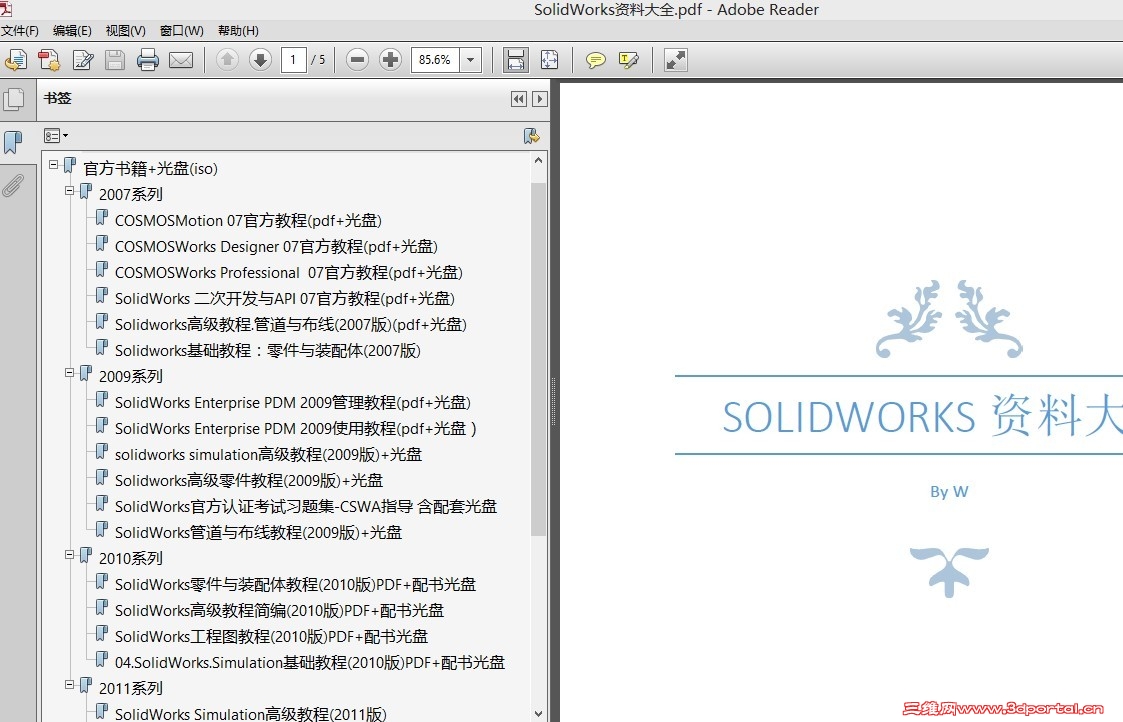Image resolution: width=1123 pixels, height=722 pixels.
Task: Click the Print document icon
Action: pyautogui.click(x=148, y=60)
